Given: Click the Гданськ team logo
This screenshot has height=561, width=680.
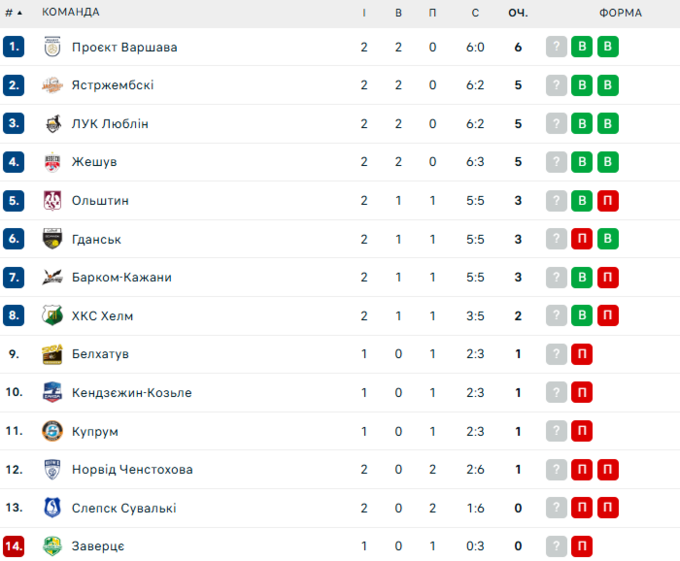Looking at the screenshot, I should [x=53, y=239].
